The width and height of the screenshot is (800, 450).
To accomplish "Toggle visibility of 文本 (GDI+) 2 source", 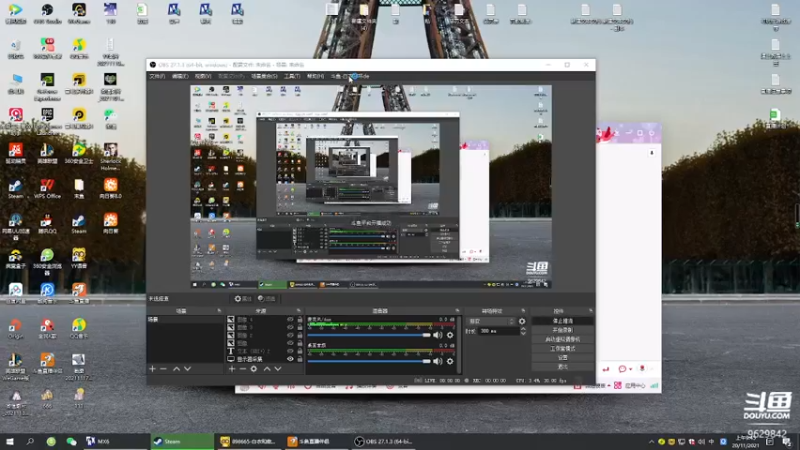I will coord(290,351).
